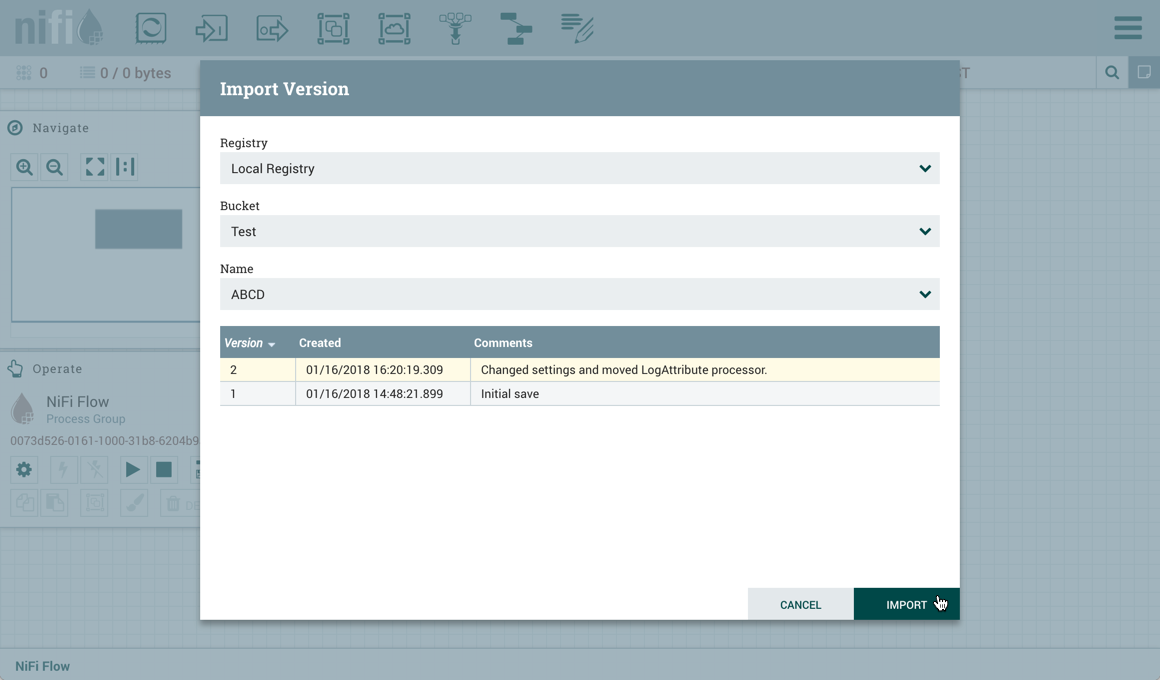Screen dimensions: 1160x680
Task: Open the global hamburger menu
Action: tap(1128, 28)
